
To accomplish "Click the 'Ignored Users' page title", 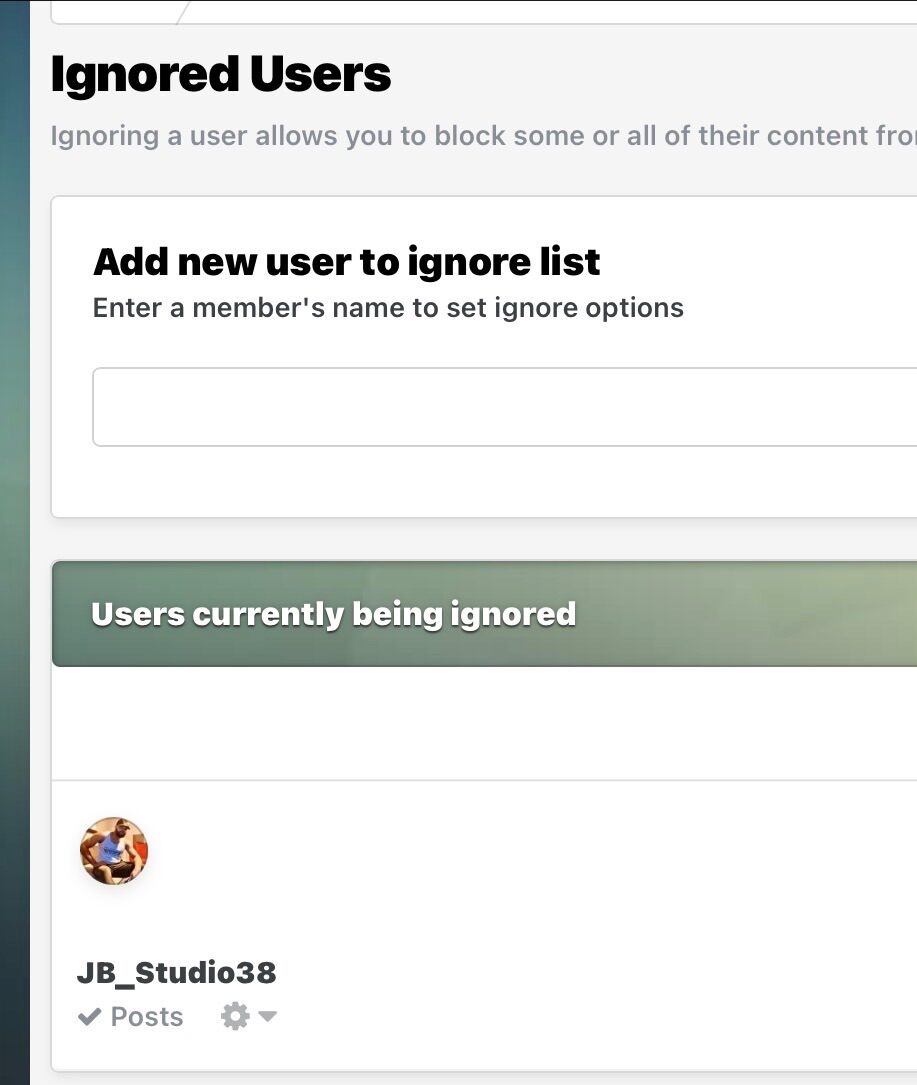I will pos(221,75).
